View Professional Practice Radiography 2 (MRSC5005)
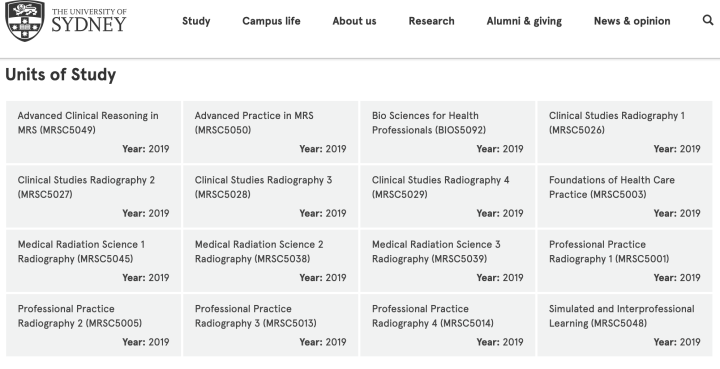Viewport: 720px width, 369px height. click(93, 325)
